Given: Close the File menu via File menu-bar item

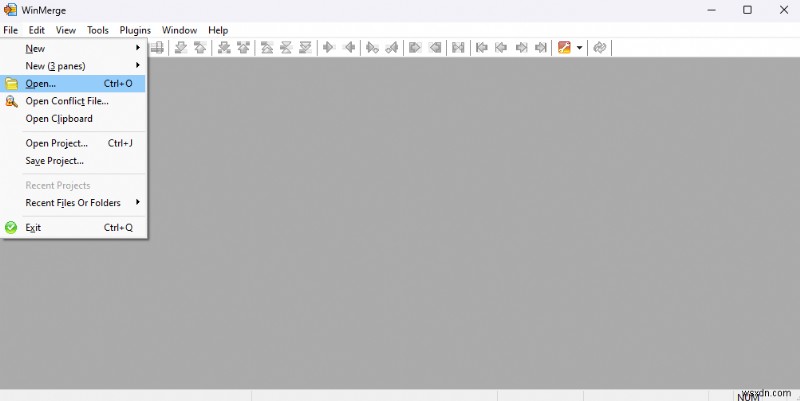Looking at the screenshot, I should tap(11, 30).
